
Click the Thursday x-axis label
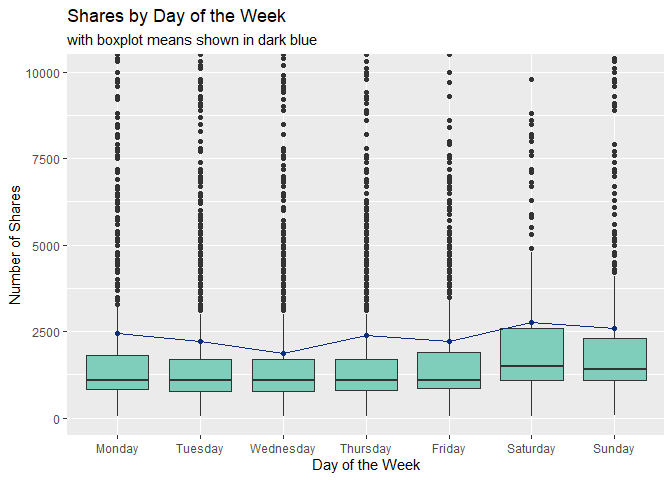click(366, 448)
